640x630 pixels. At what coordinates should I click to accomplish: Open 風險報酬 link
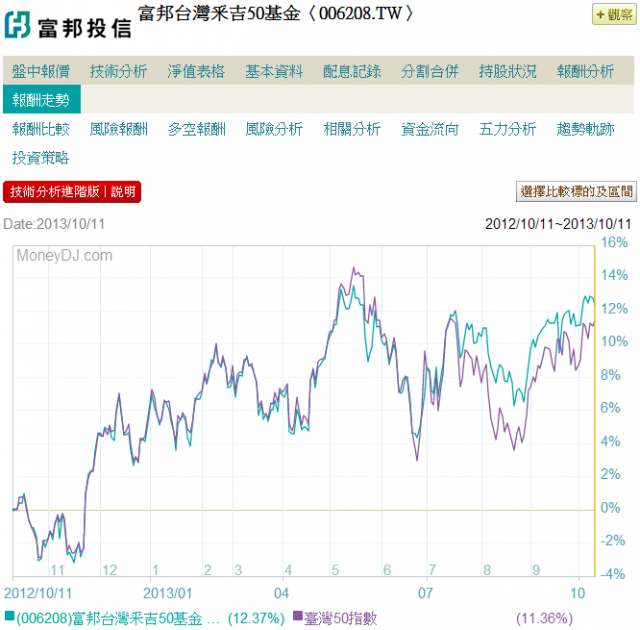coord(118,129)
